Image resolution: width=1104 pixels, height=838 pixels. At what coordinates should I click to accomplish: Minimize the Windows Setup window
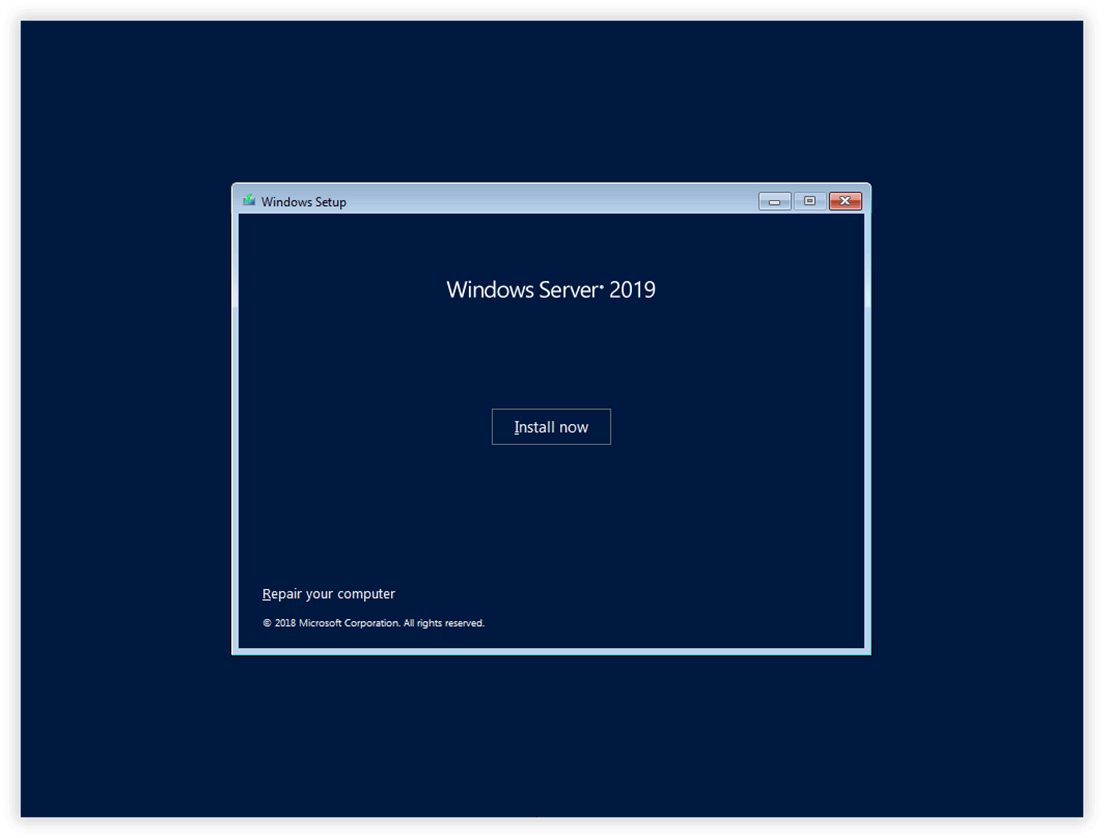774,201
